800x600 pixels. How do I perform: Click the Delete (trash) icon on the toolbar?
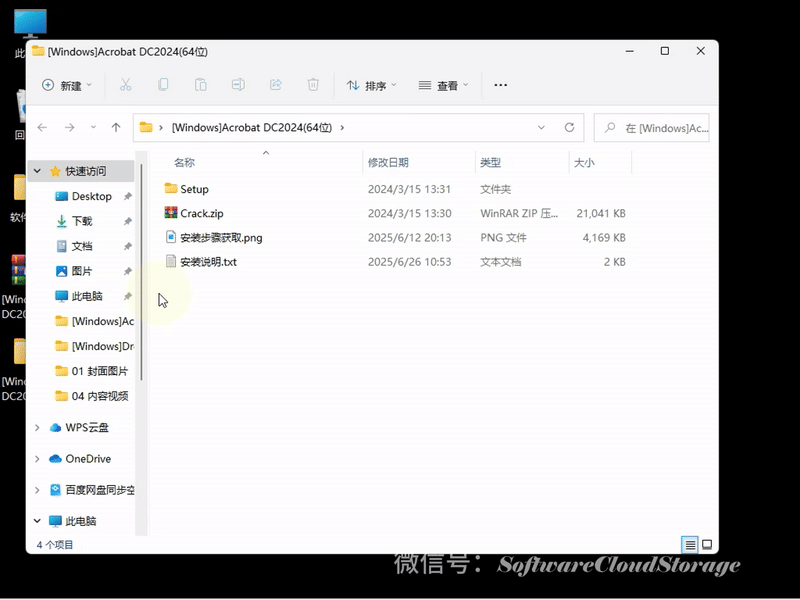pyautogui.click(x=313, y=85)
